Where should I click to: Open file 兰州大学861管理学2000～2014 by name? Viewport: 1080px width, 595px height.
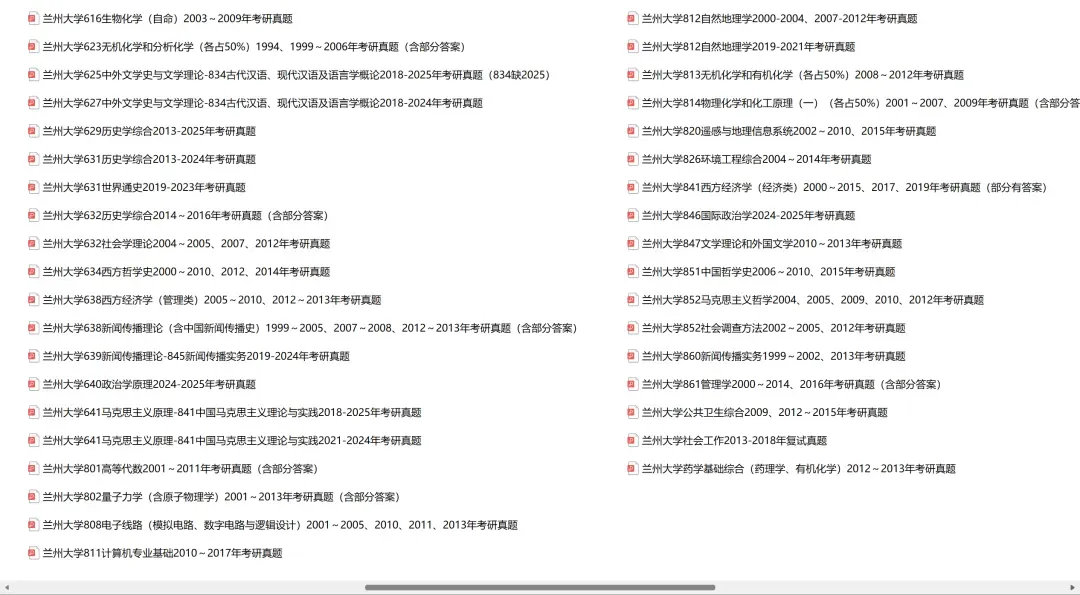point(794,384)
